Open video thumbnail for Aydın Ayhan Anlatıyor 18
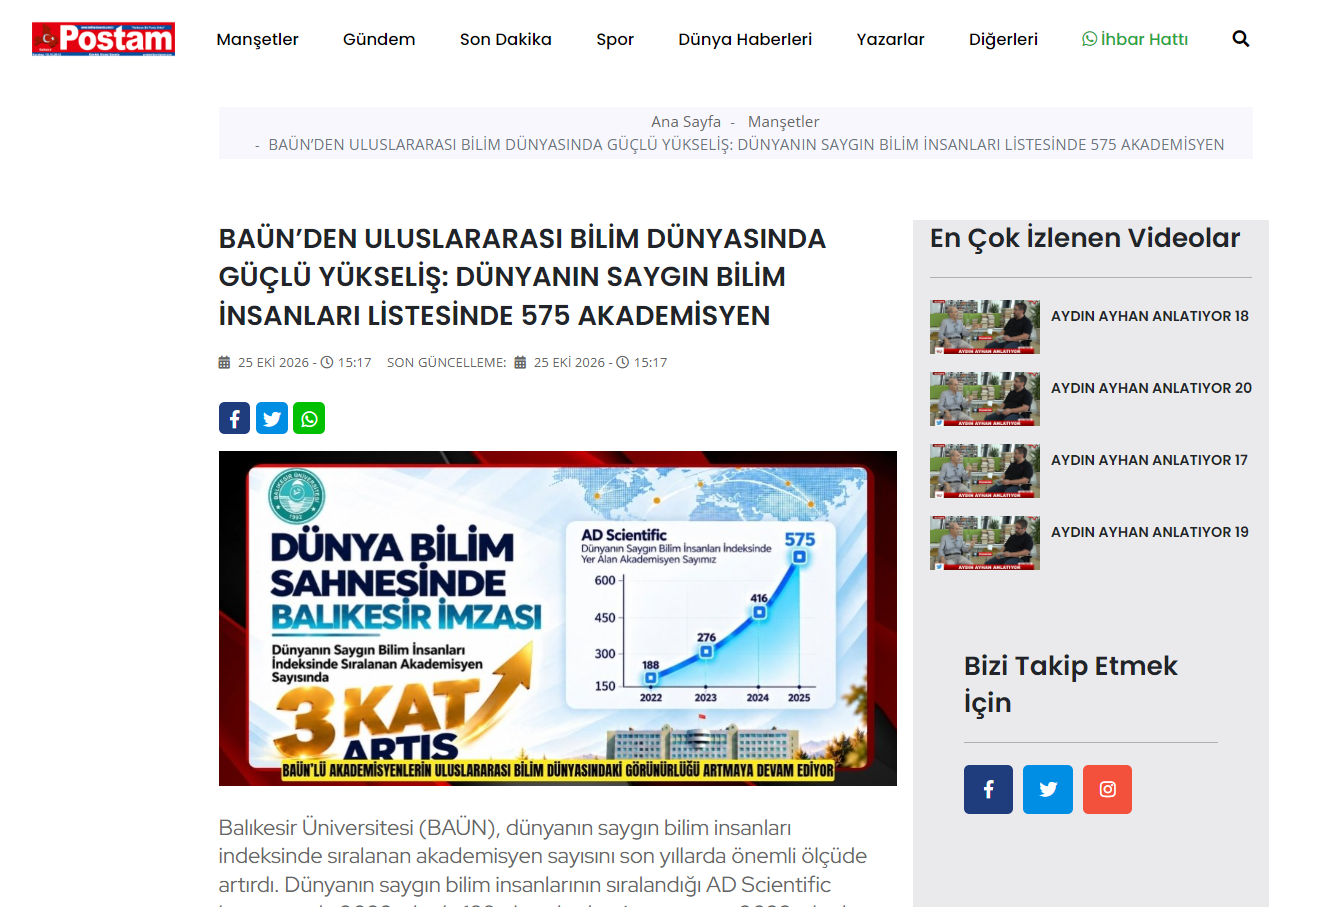Viewport: 1335px width, 907px height. [985, 327]
